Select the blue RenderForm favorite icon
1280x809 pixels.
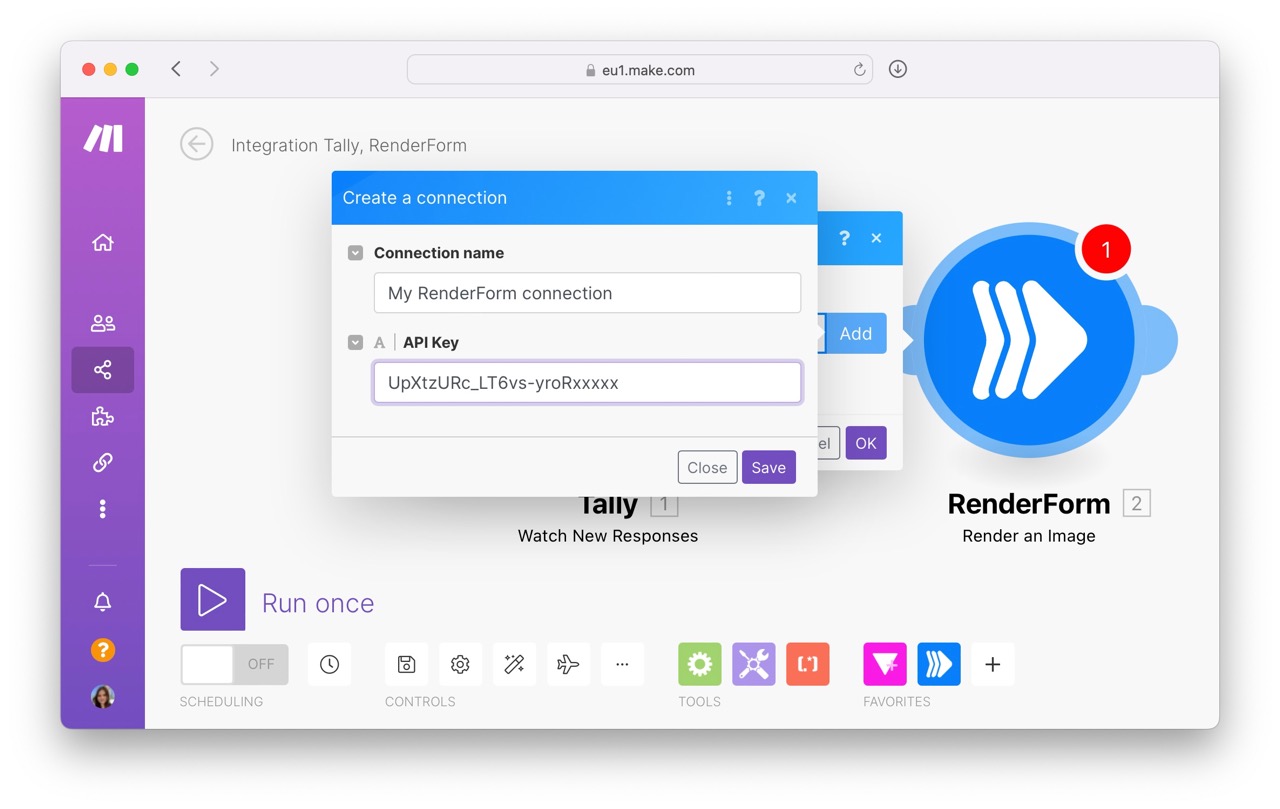pos(939,664)
